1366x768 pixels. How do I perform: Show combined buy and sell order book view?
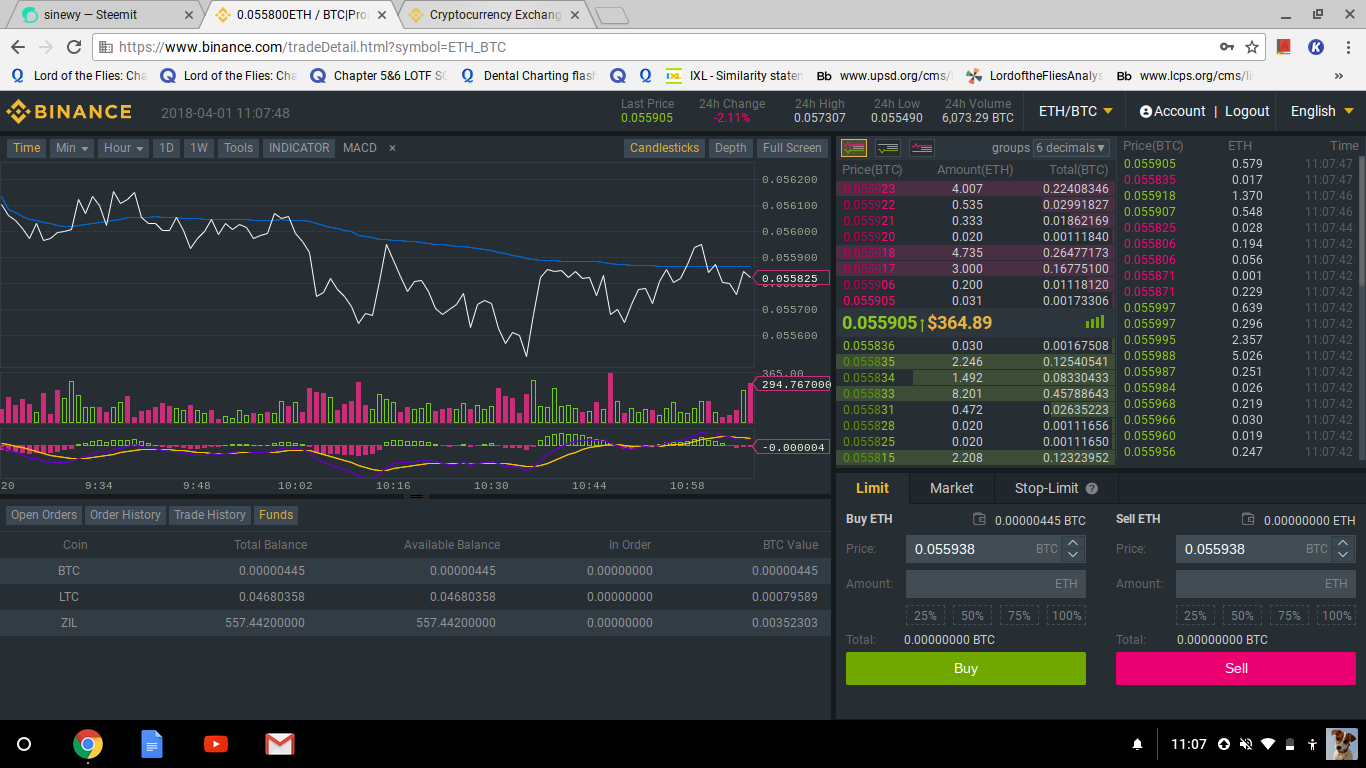coord(854,148)
